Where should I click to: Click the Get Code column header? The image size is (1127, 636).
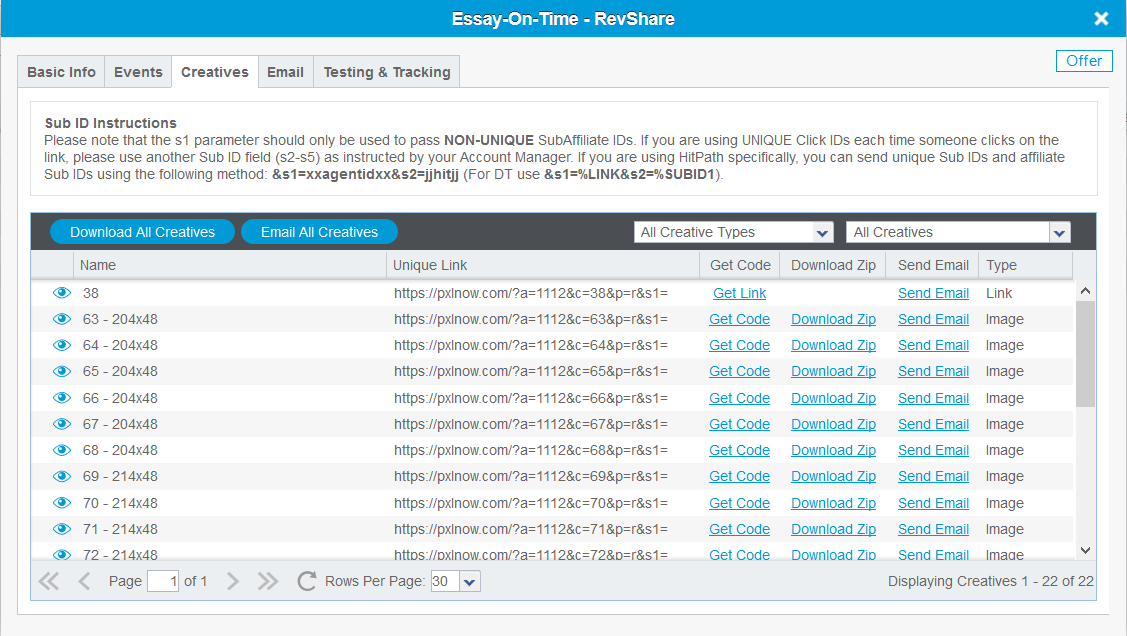(740, 265)
